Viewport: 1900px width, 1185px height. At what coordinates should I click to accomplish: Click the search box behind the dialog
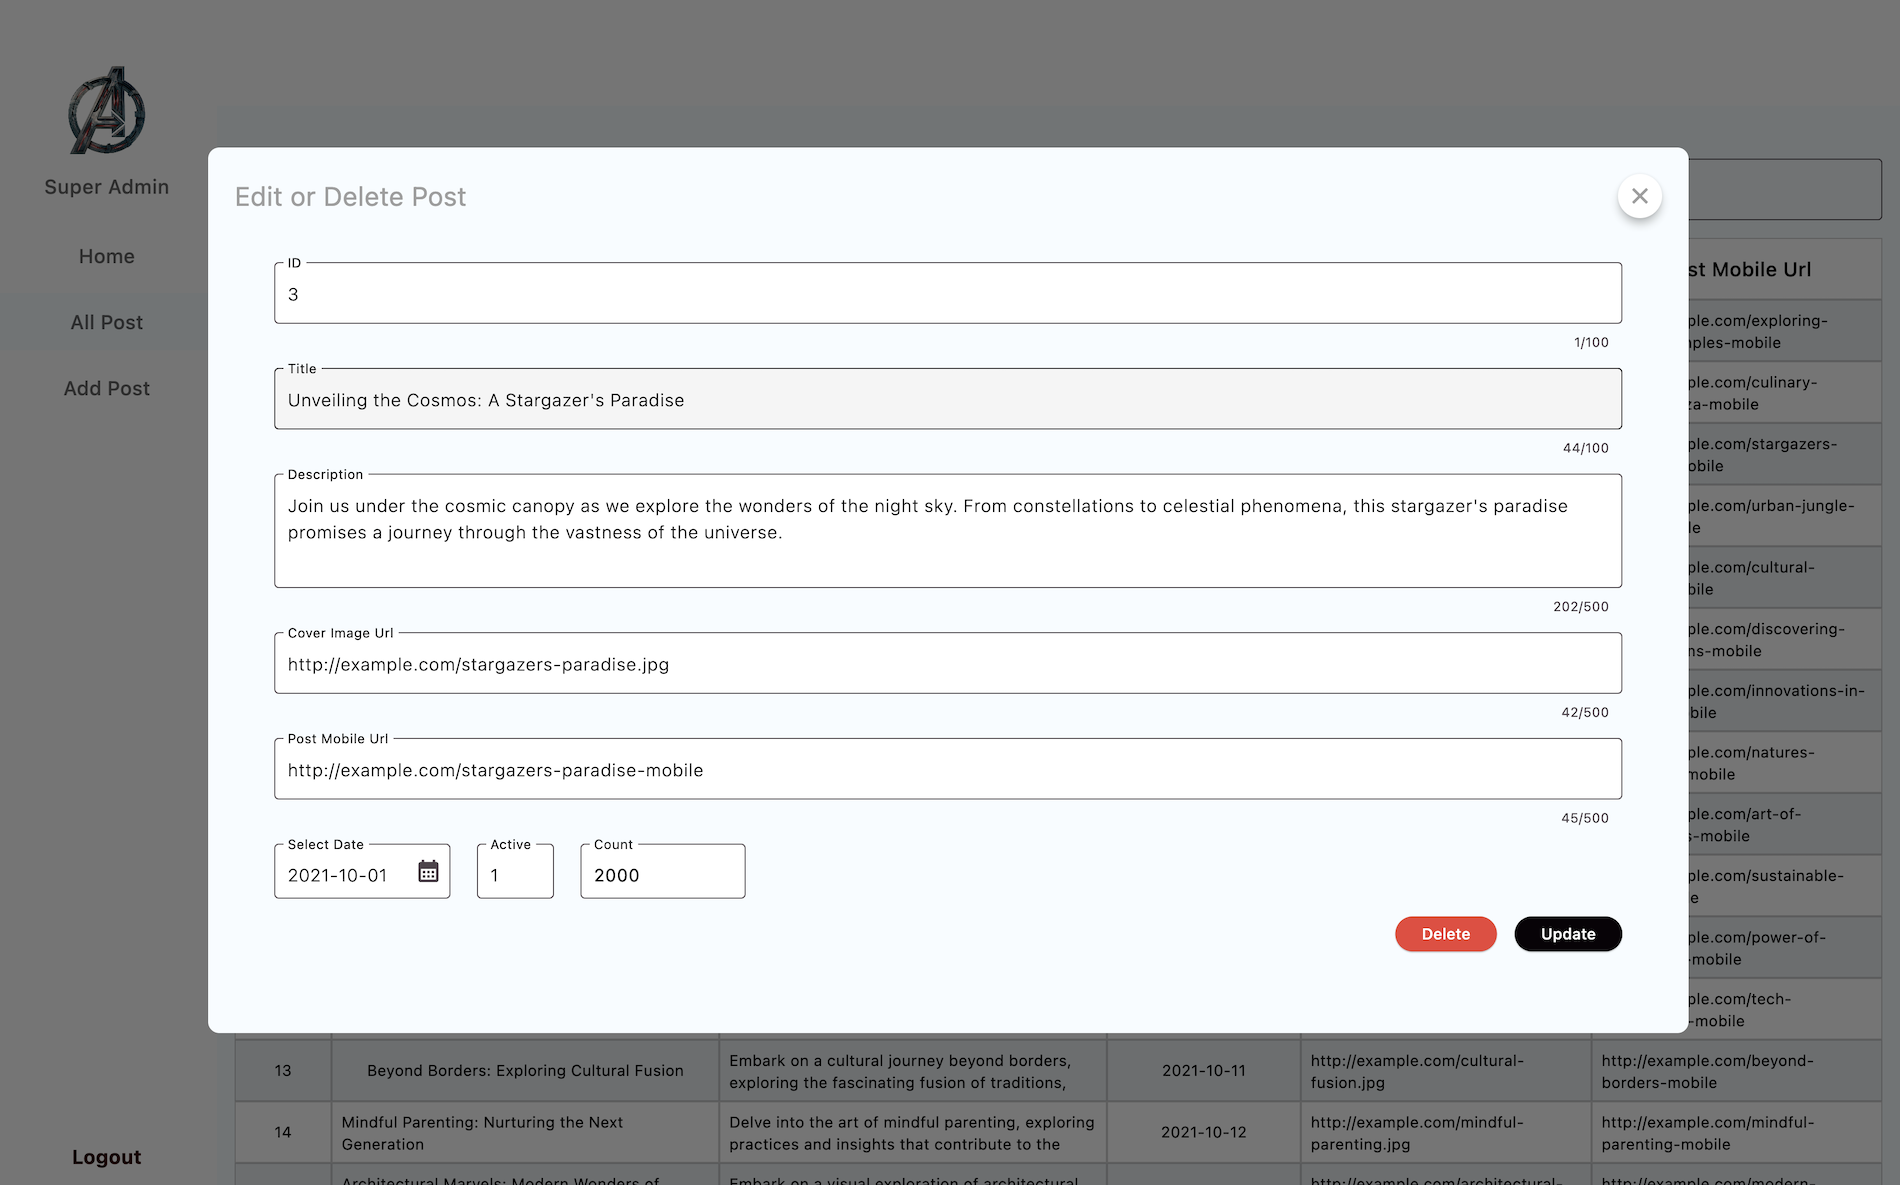point(1784,189)
